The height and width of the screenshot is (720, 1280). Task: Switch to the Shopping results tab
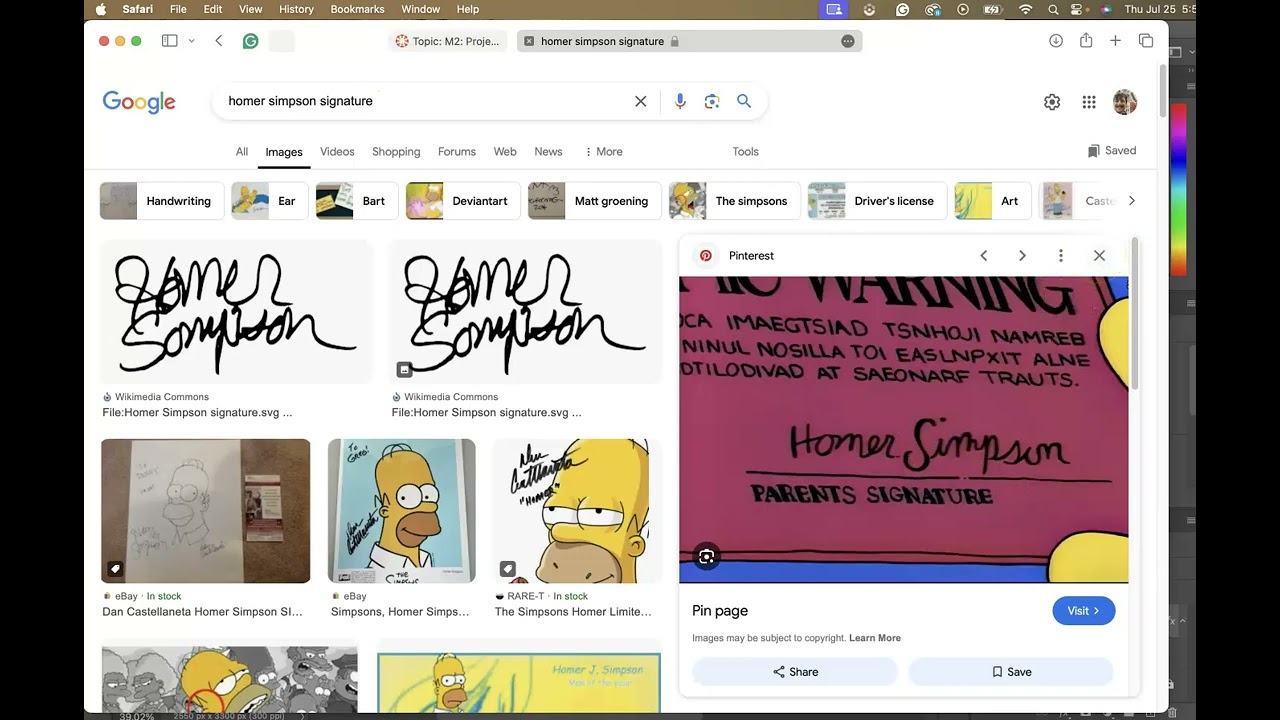coord(396,152)
